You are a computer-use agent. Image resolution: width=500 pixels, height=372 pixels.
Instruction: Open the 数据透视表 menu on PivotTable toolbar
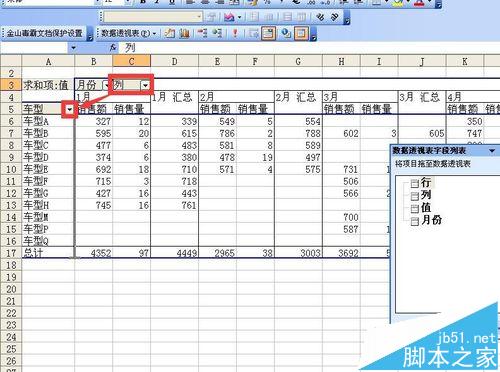(x=129, y=33)
